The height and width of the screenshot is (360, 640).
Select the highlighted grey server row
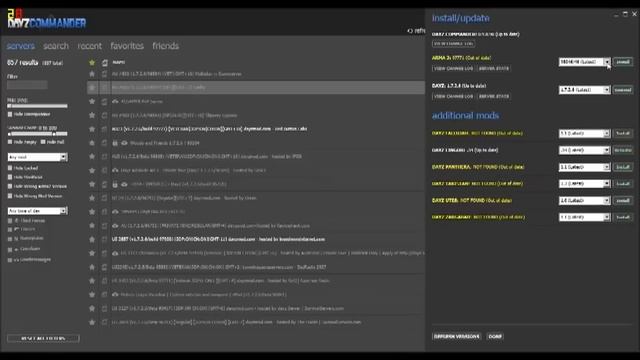[x=256, y=87]
